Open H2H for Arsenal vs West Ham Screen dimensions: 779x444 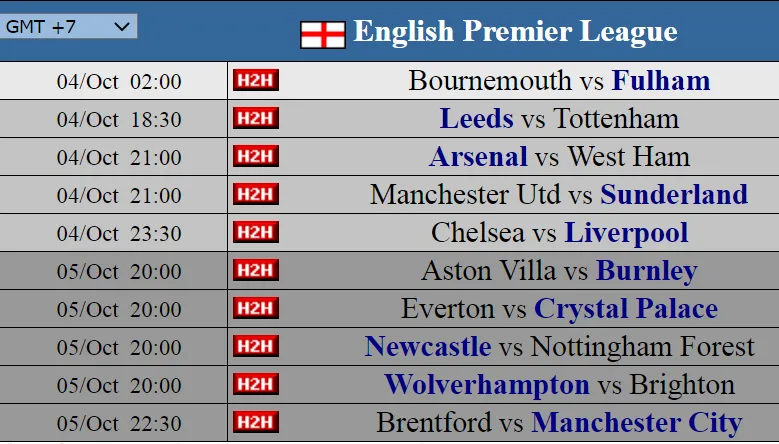point(255,157)
